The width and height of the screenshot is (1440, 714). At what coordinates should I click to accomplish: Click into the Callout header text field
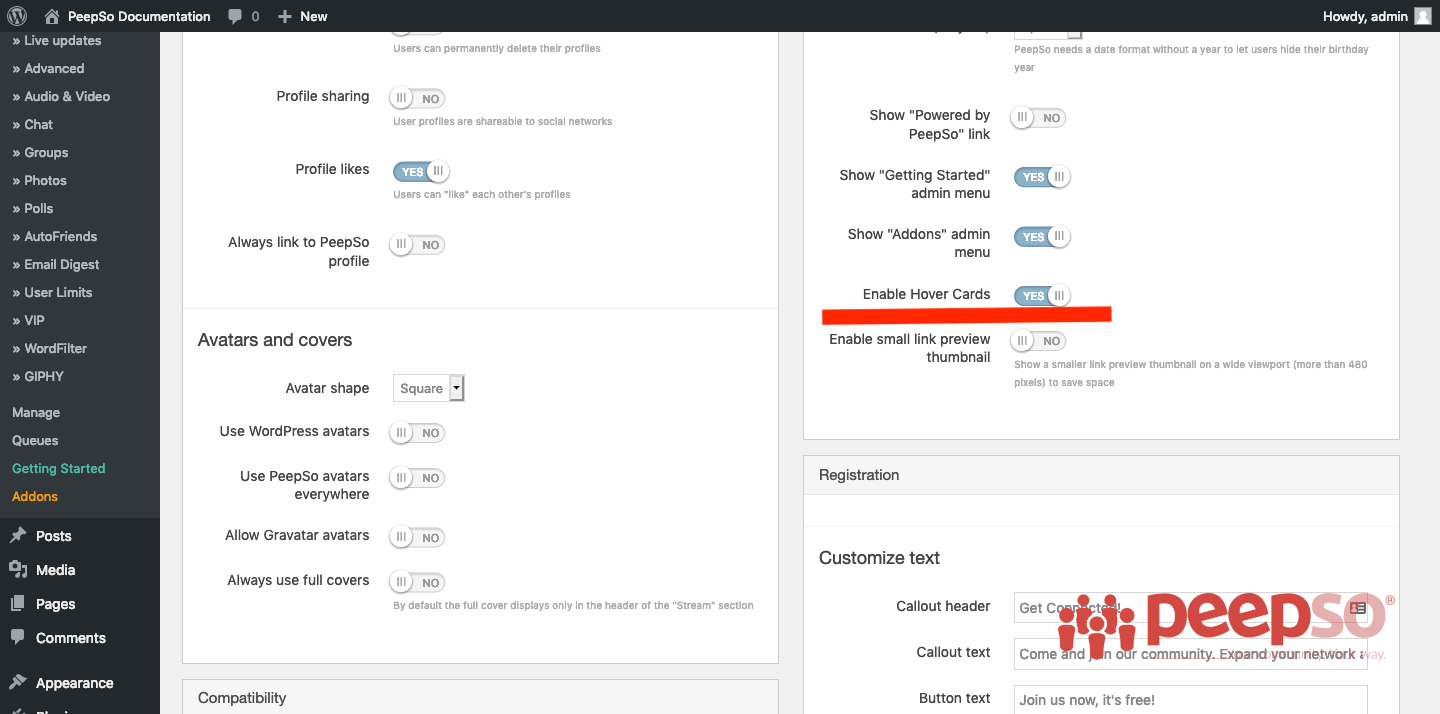[1190, 607]
